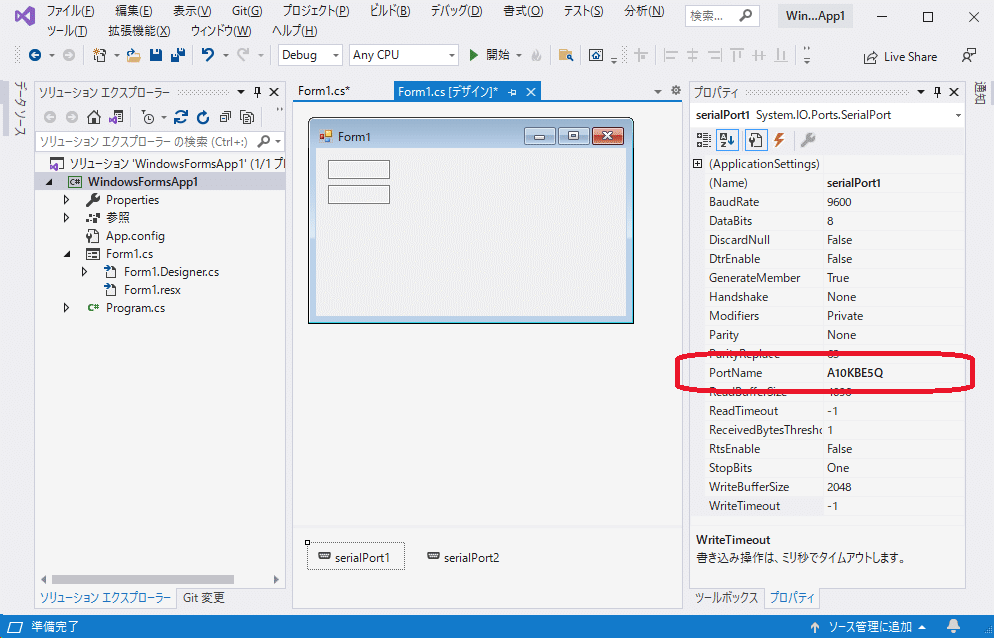Expand the Program.cs node
Viewport: 994px width, 638px height.
coord(67,308)
